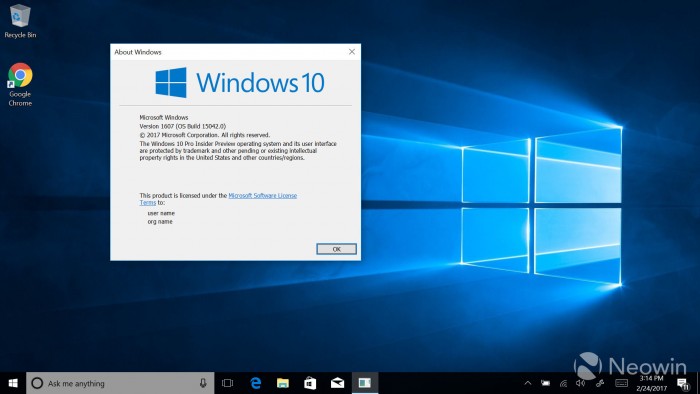Open the Wi-Fi network tray icon
The image size is (700, 394).
click(563, 383)
